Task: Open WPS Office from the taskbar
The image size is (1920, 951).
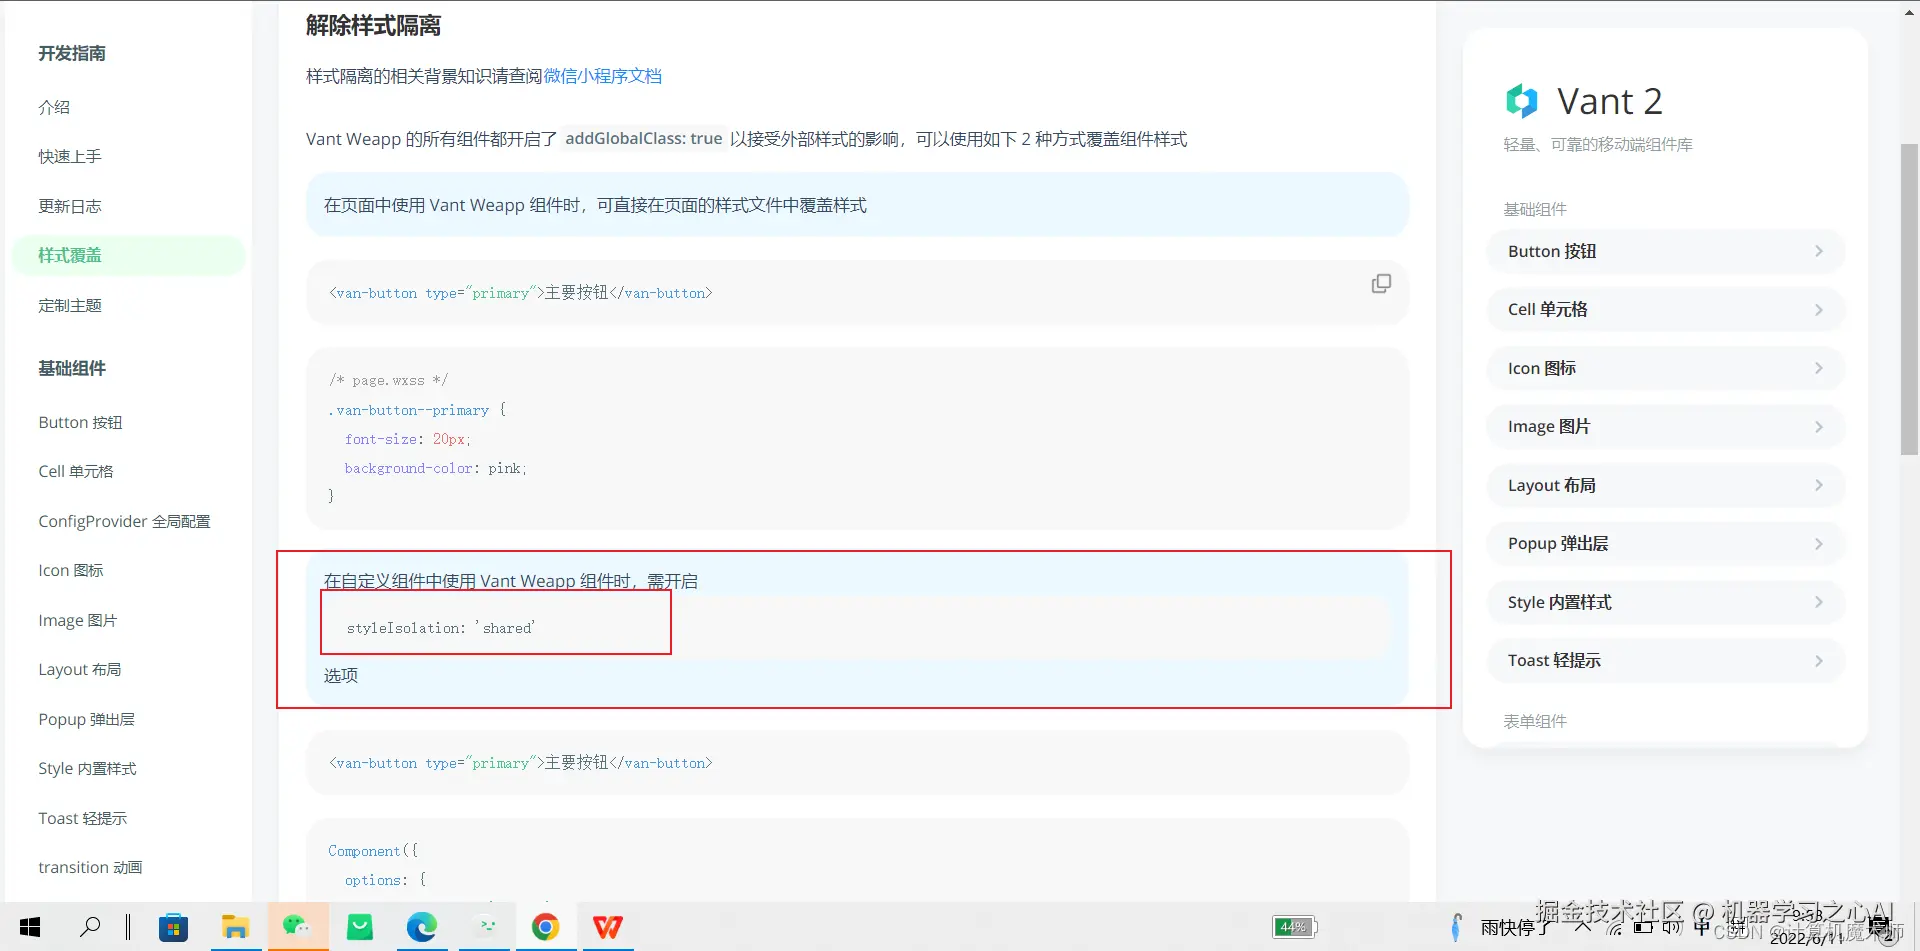Action: point(607,927)
